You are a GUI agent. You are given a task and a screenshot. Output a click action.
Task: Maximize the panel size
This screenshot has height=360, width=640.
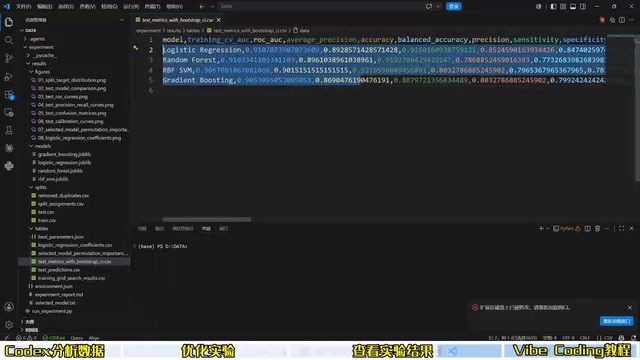621,229
